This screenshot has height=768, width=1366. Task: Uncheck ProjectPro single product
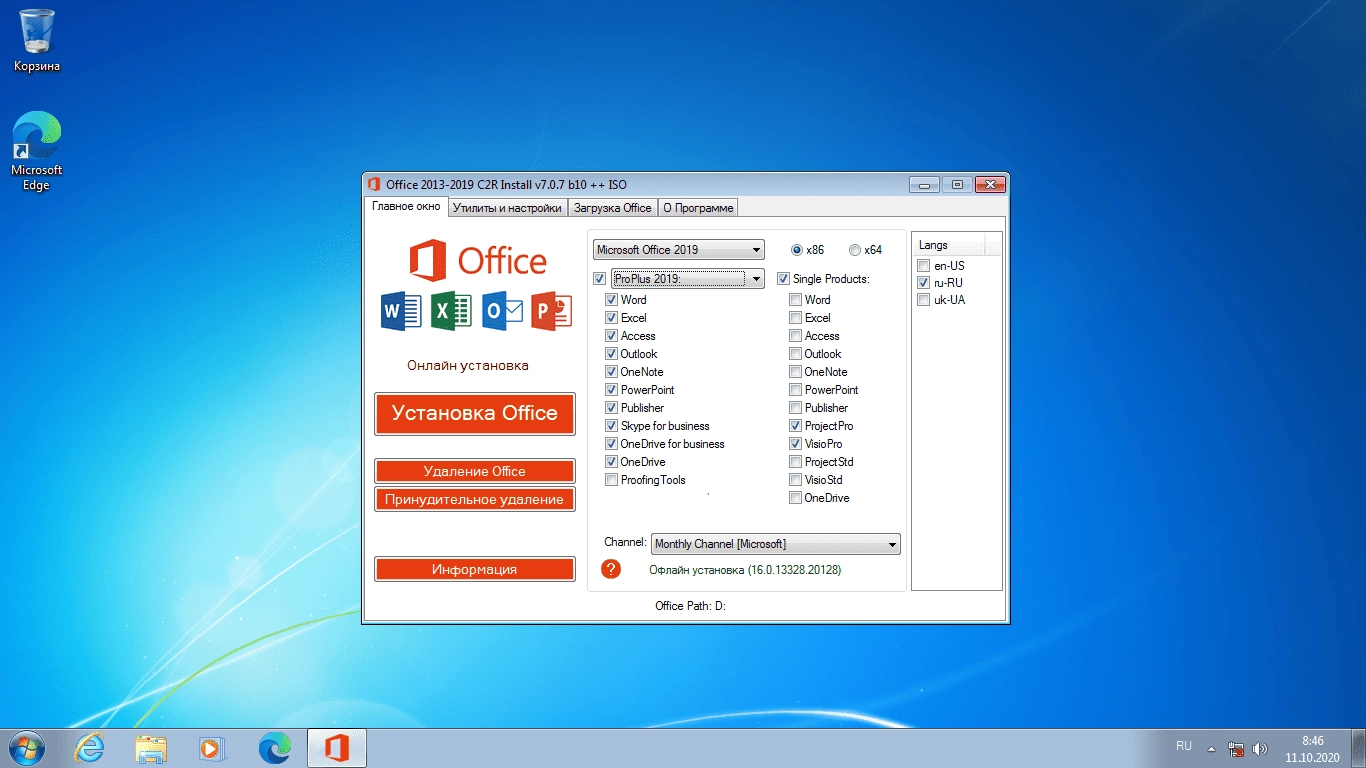[x=795, y=426]
